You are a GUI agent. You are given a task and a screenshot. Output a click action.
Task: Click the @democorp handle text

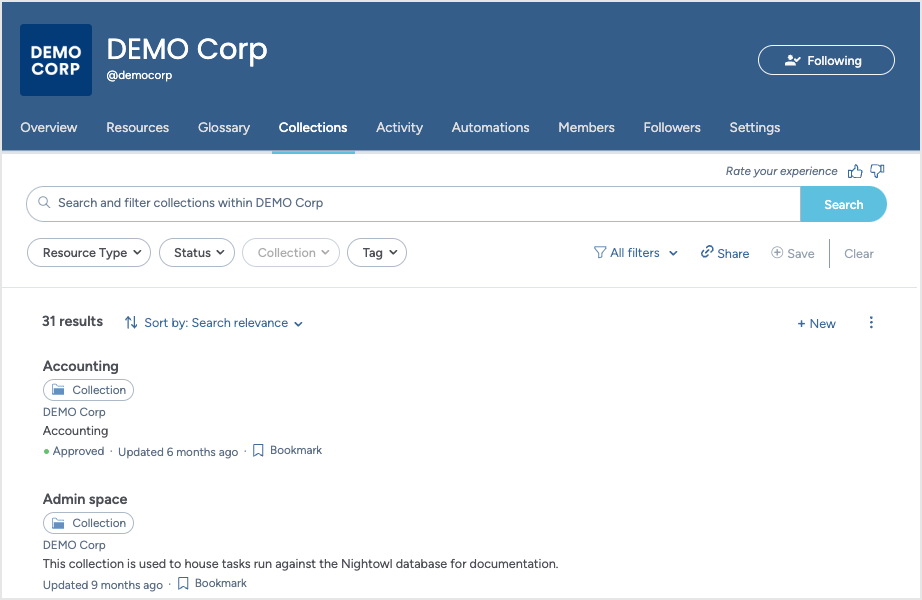pos(139,75)
